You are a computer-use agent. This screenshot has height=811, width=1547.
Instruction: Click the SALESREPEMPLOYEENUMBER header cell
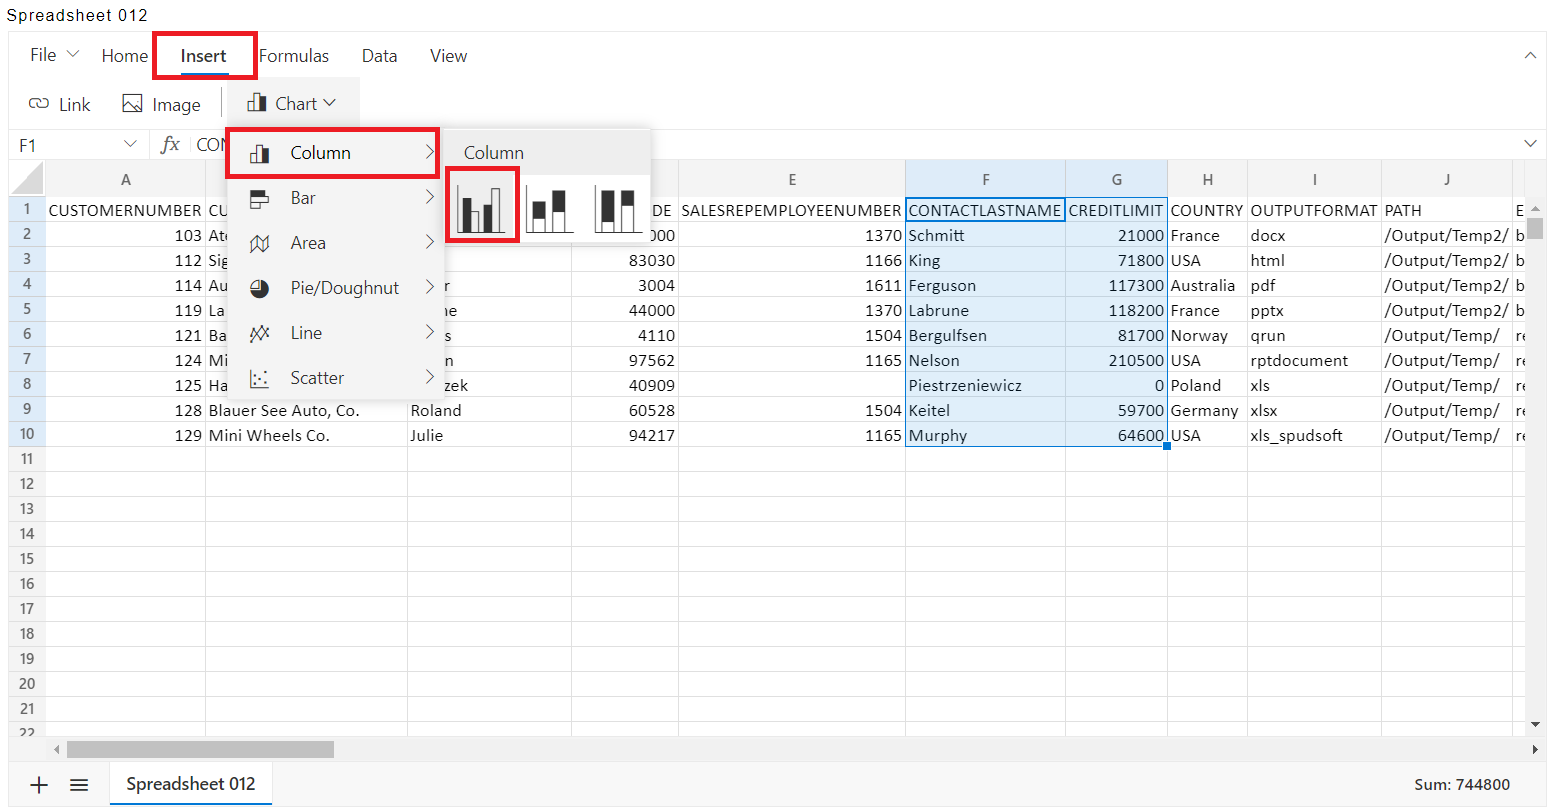792,210
